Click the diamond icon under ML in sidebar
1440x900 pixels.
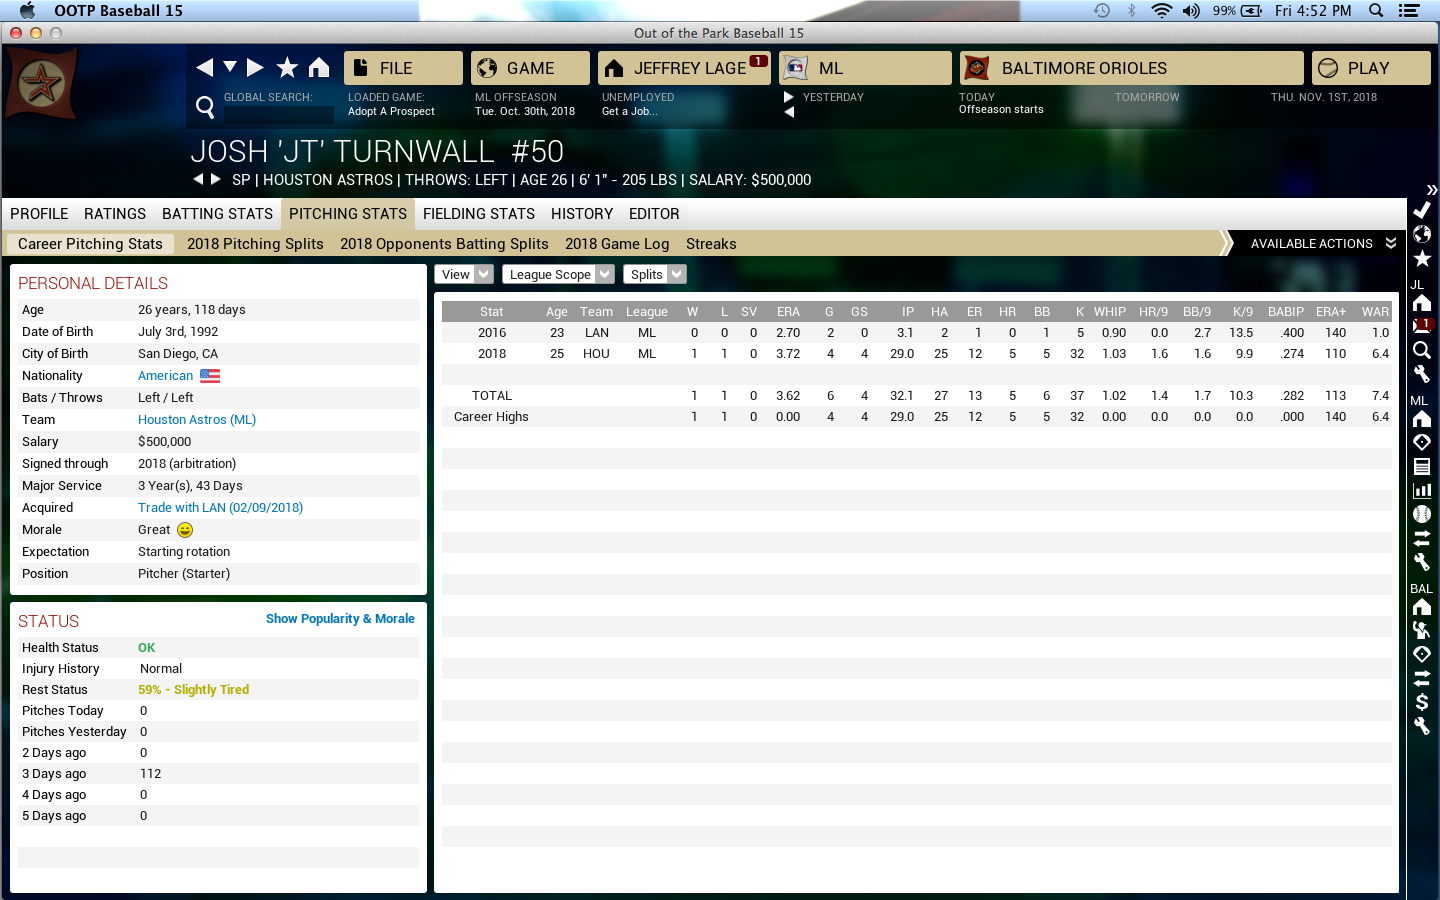(1422, 442)
